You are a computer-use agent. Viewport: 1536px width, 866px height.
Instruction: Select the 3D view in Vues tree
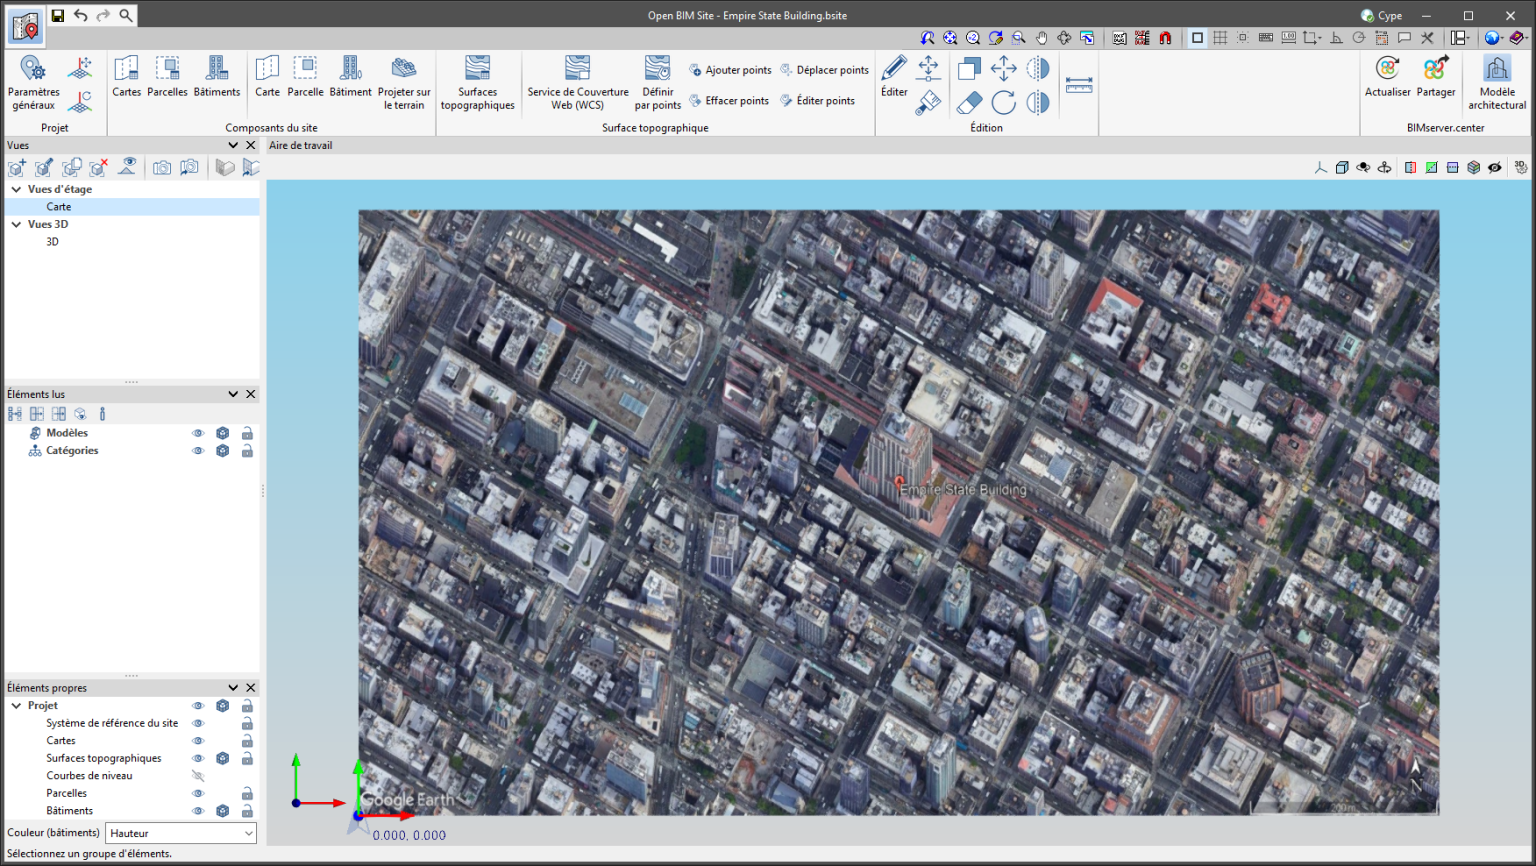52,242
